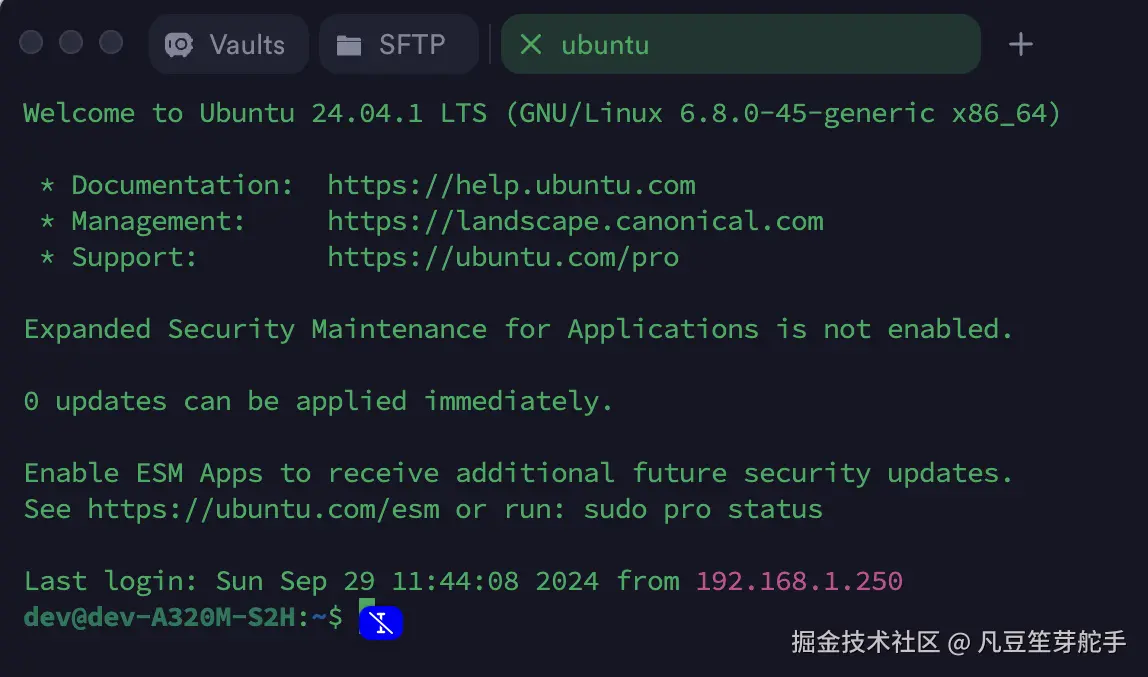This screenshot has width=1148, height=677.
Task: Follow the ubuntu.com/pro support link
Action: pos(503,257)
